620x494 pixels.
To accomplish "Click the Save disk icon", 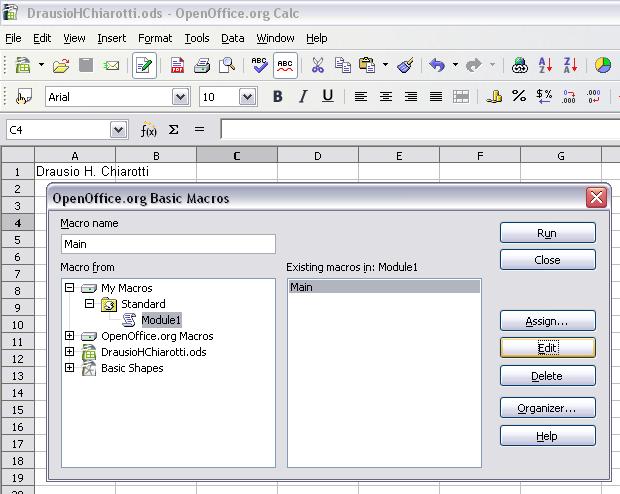I will [x=86, y=65].
